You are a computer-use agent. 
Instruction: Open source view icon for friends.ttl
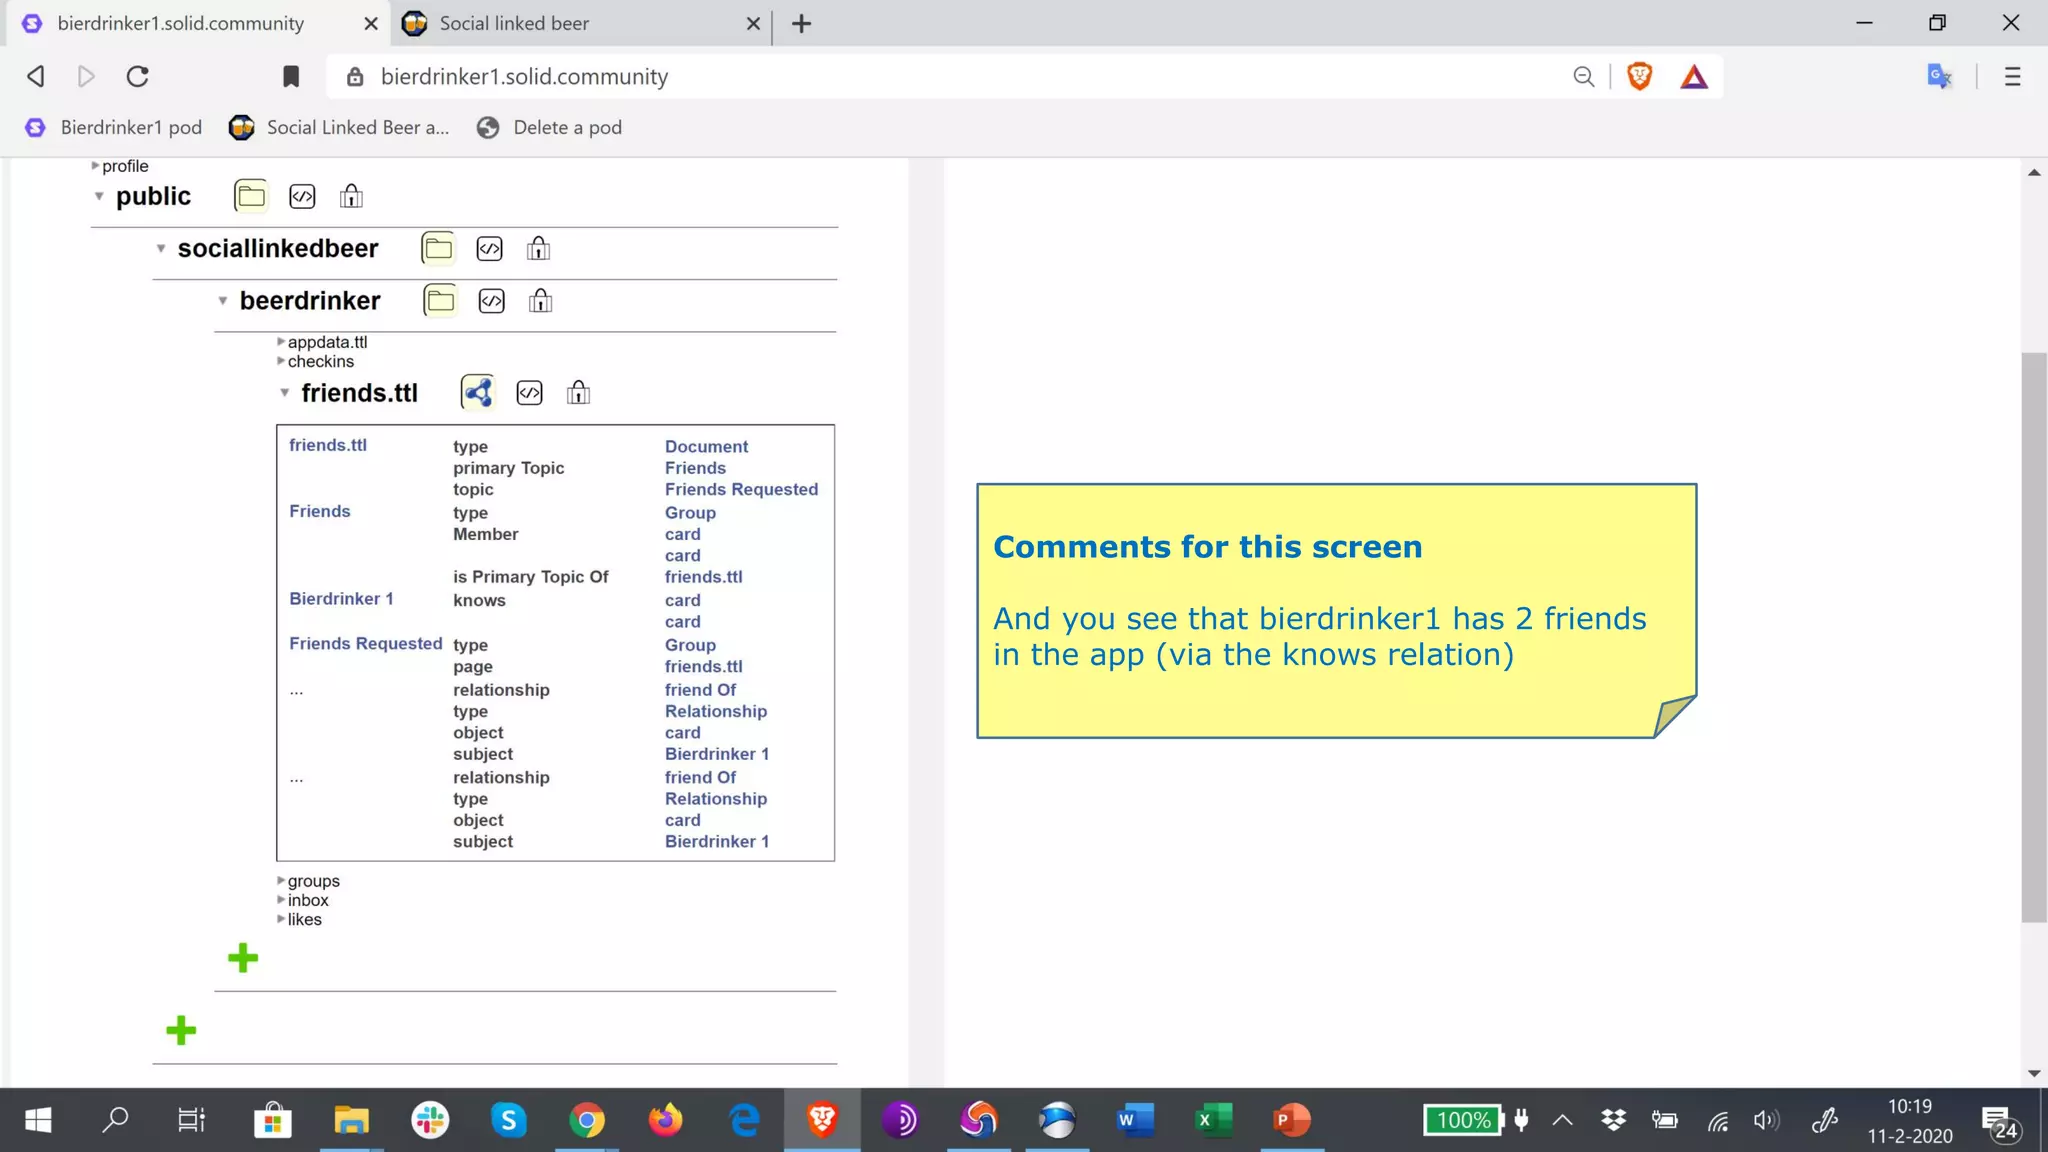click(529, 393)
